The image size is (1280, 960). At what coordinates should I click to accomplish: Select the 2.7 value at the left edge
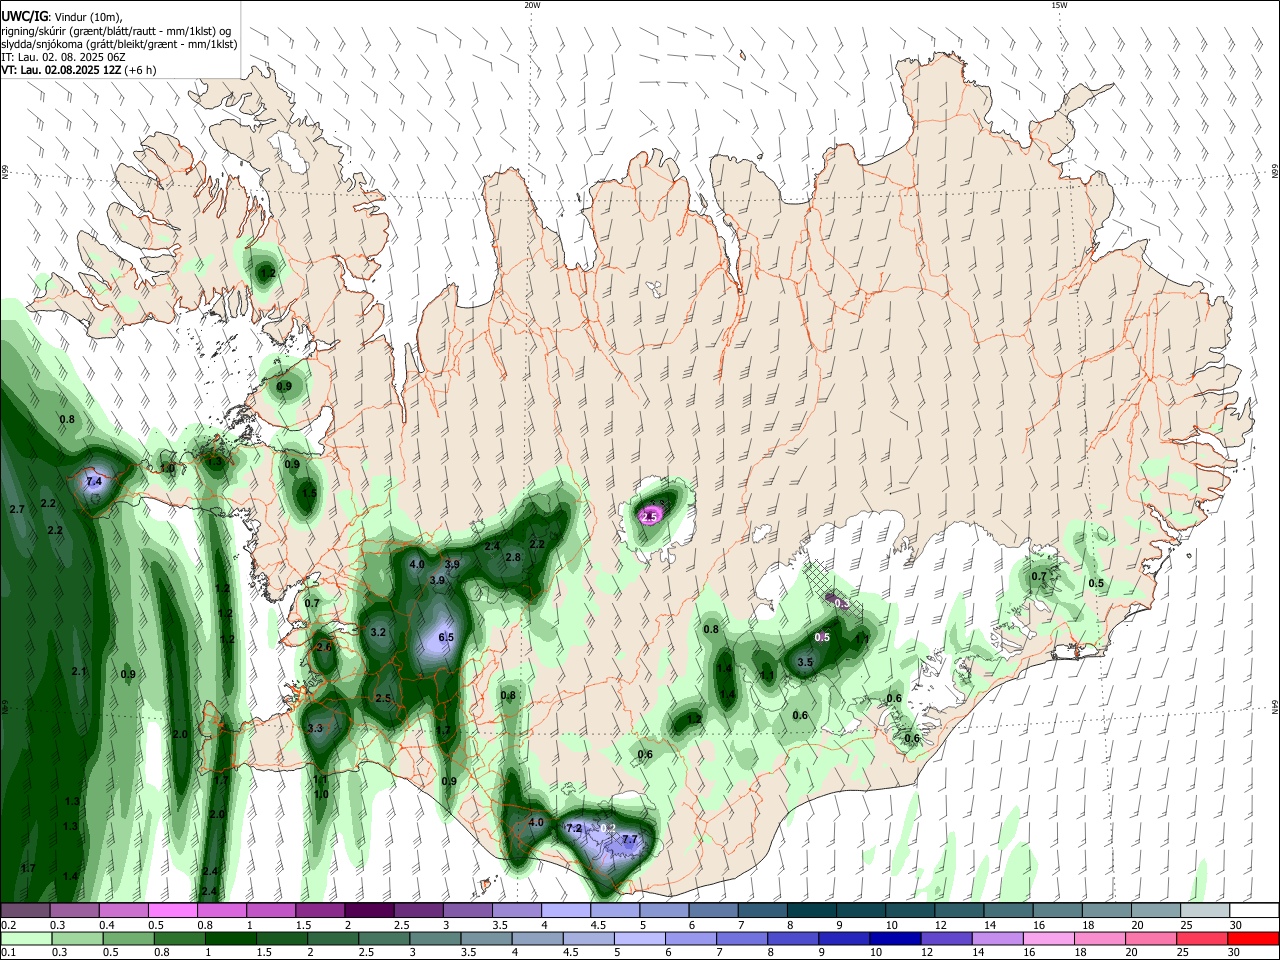[x=17, y=510]
